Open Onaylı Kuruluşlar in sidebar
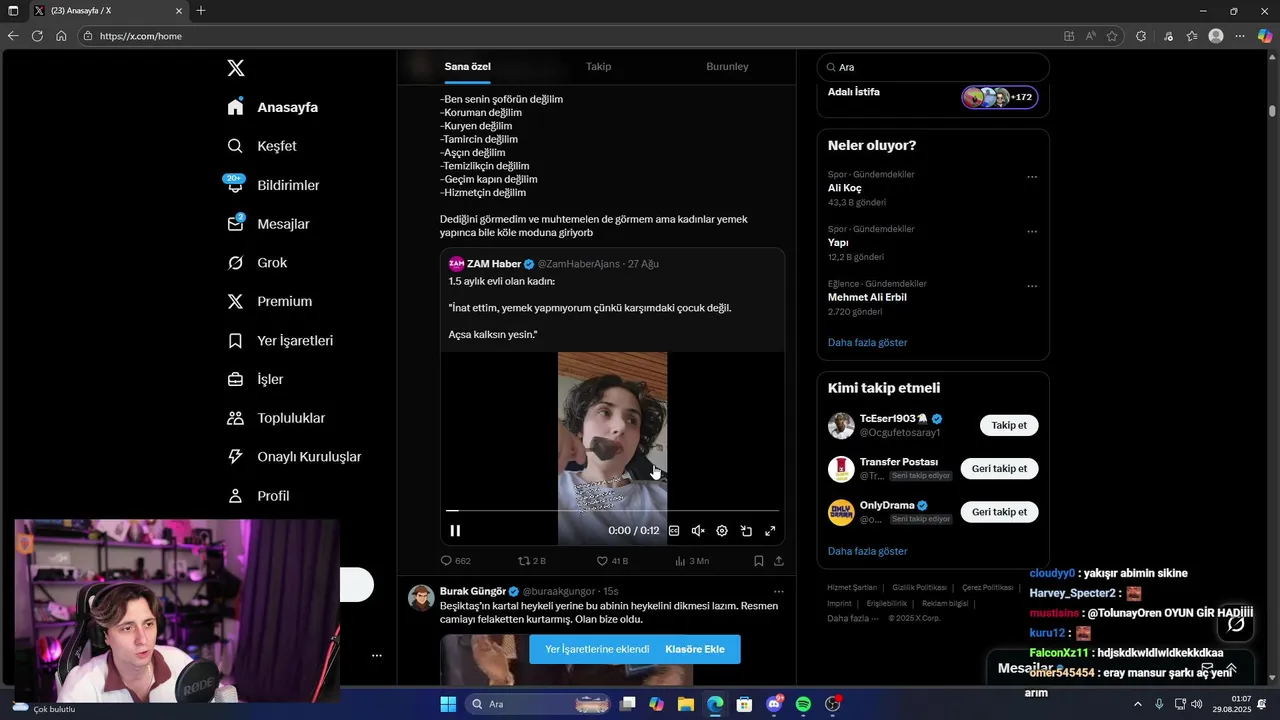Image resolution: width=1280 pixels, height=720 pixels. [294, 457]
